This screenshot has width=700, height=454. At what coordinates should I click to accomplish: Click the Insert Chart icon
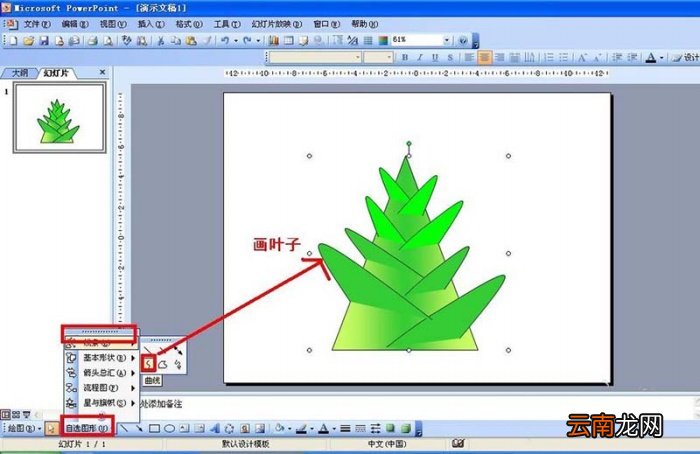pos(274,41)
